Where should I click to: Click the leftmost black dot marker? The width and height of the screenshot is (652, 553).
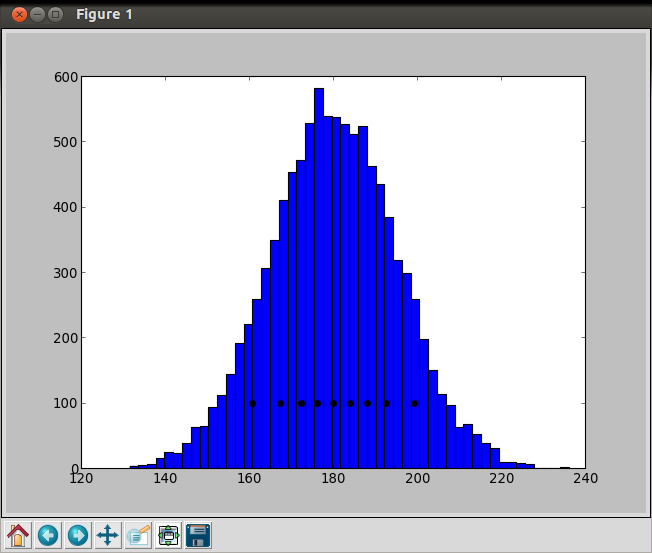tap(252, 403)
